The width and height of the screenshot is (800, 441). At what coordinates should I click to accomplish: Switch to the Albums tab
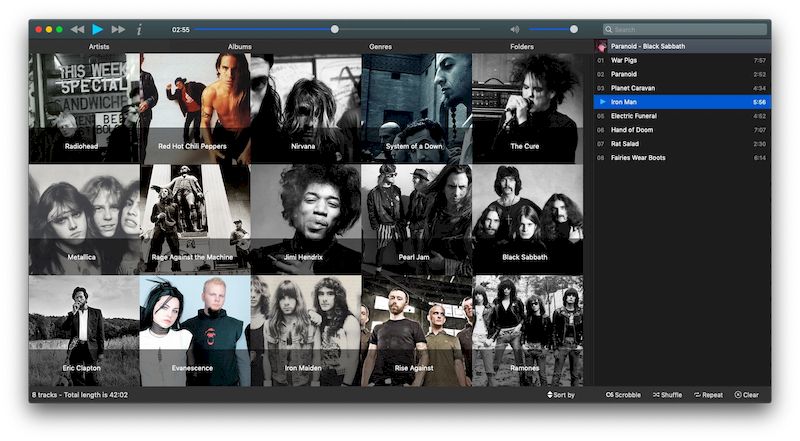tap(240, 46)
